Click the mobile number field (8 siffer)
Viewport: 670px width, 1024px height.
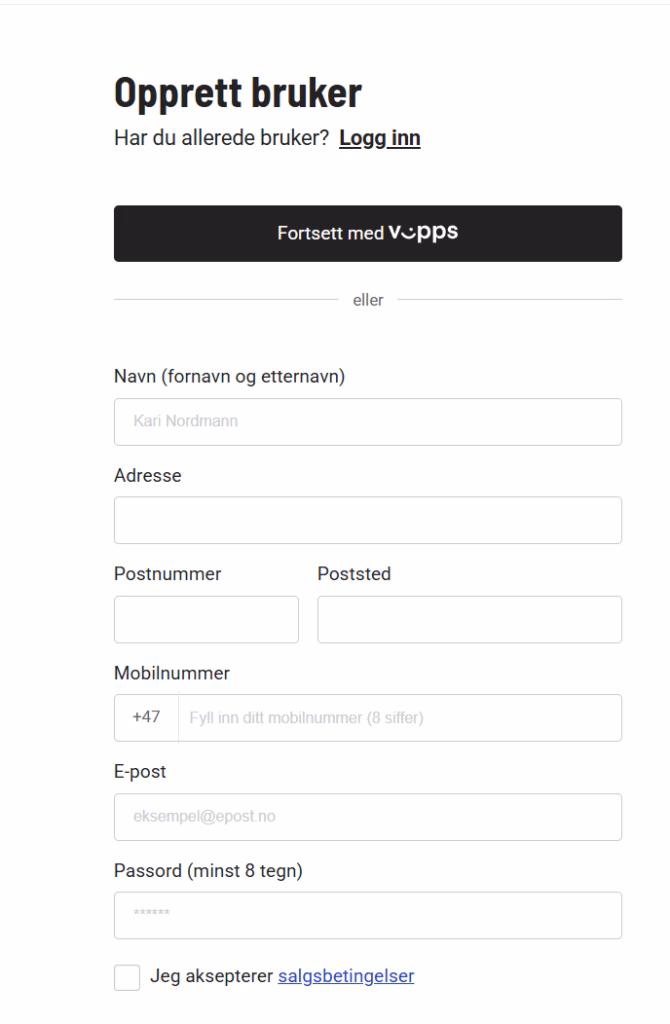[x=400, y=718]
